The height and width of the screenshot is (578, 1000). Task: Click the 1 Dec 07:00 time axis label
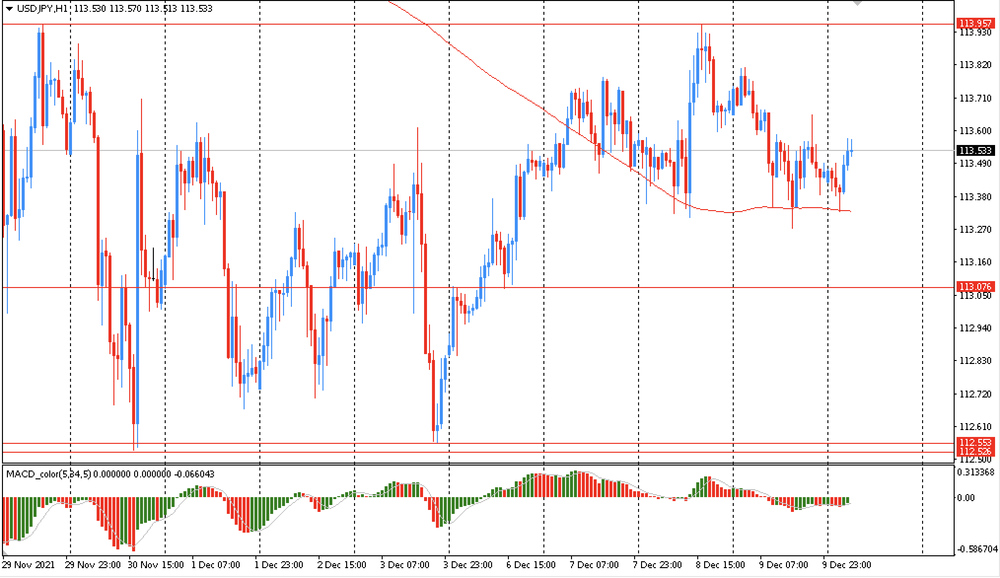point(216,565)
